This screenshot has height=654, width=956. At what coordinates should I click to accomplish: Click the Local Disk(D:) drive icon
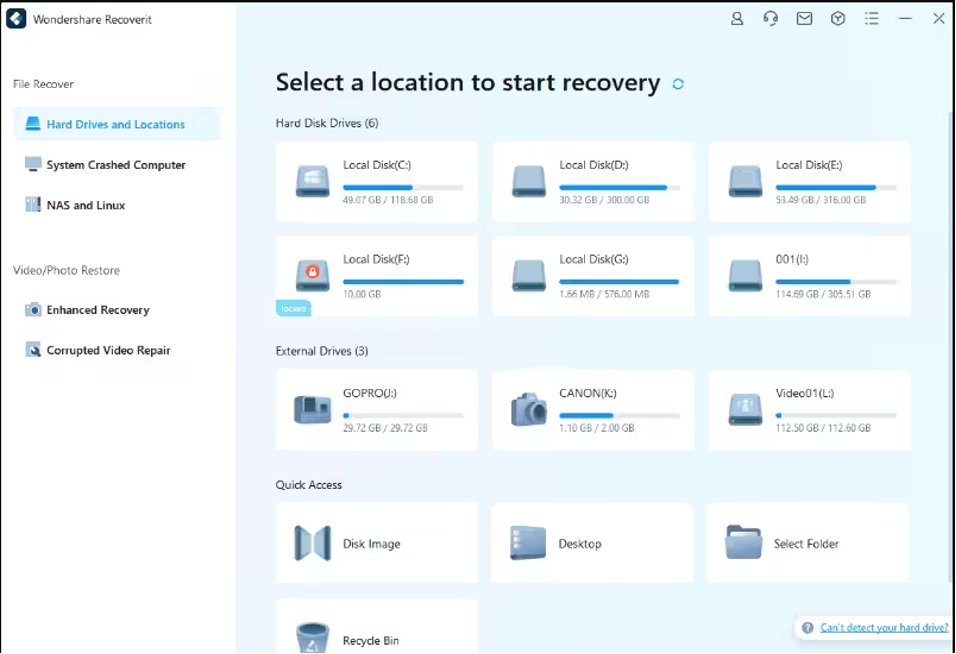coord(529,182)
